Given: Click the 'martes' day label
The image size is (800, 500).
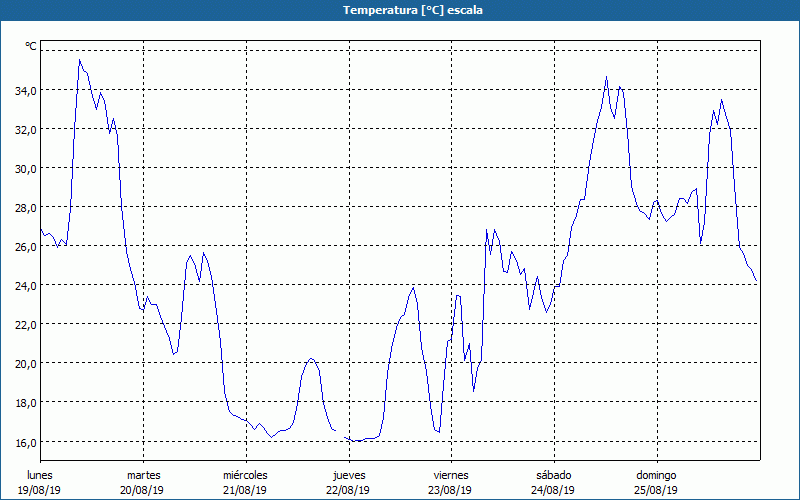Looking at the screenshot, I should [x=144, y=475].
